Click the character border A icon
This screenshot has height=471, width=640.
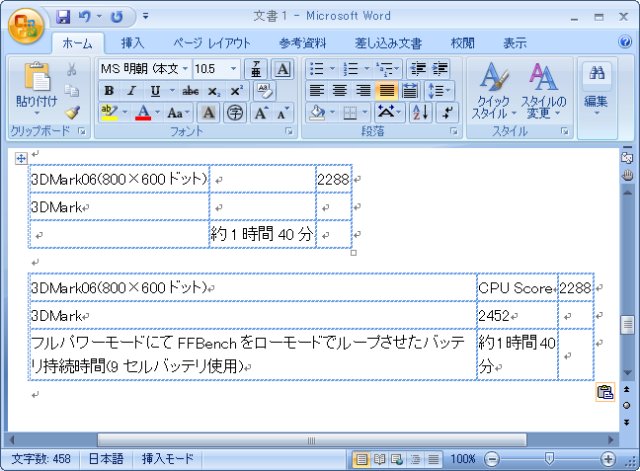coord(282,69)
